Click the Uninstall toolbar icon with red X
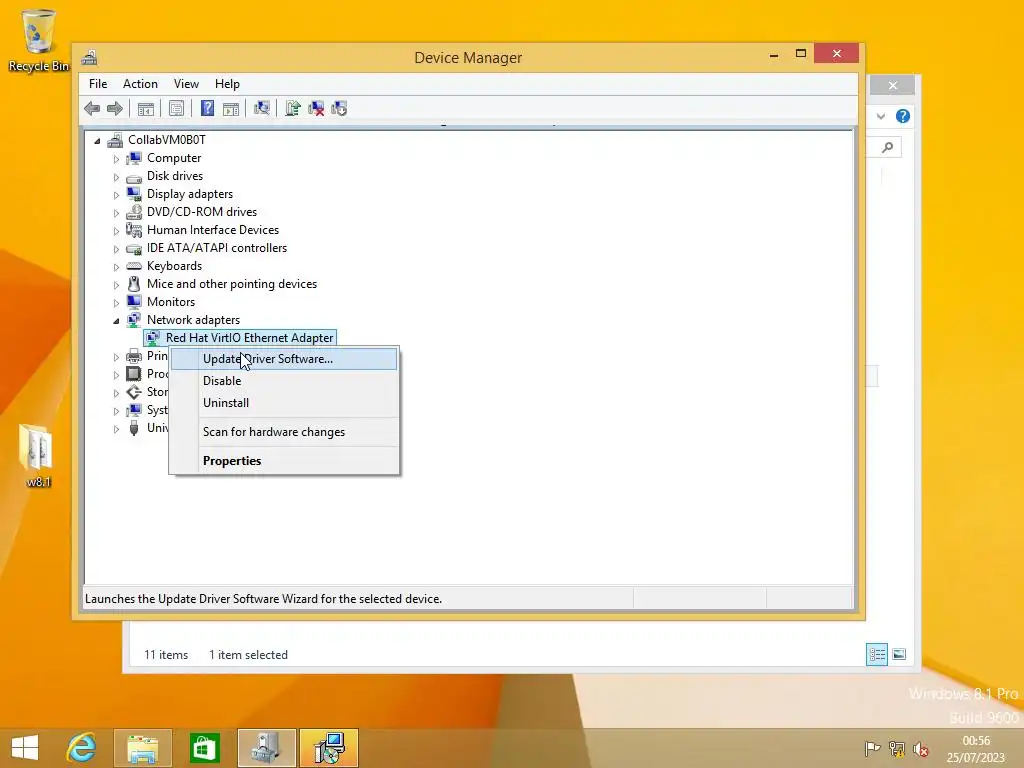 [x=316, y=108]
